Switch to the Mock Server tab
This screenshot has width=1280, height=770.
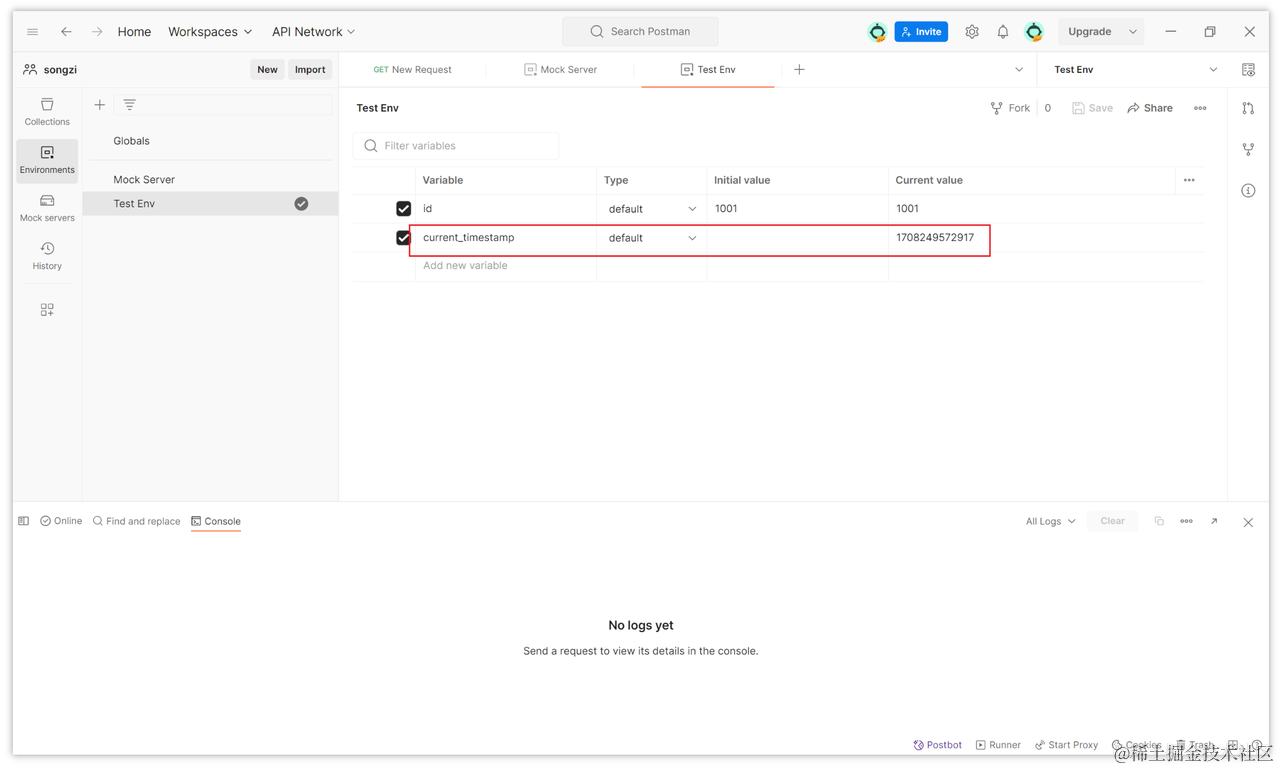pyautogui.click(x=560, y=70)
